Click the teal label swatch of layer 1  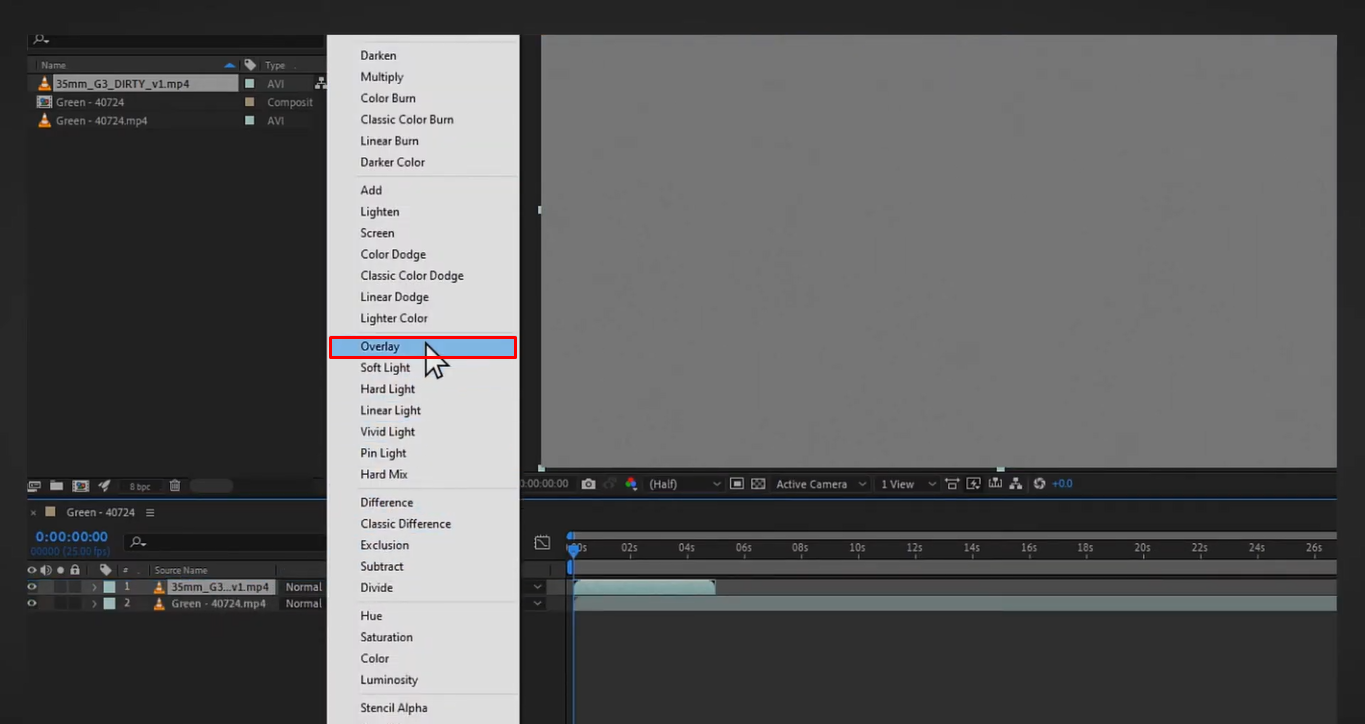coord(110,587)
